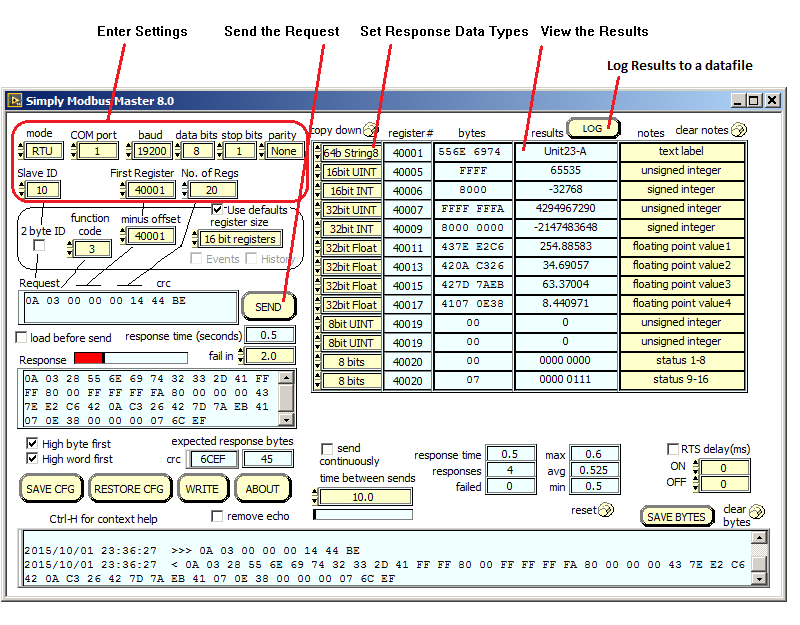
Task: Click the Request bytes text box
Action: tap(129, 308)
